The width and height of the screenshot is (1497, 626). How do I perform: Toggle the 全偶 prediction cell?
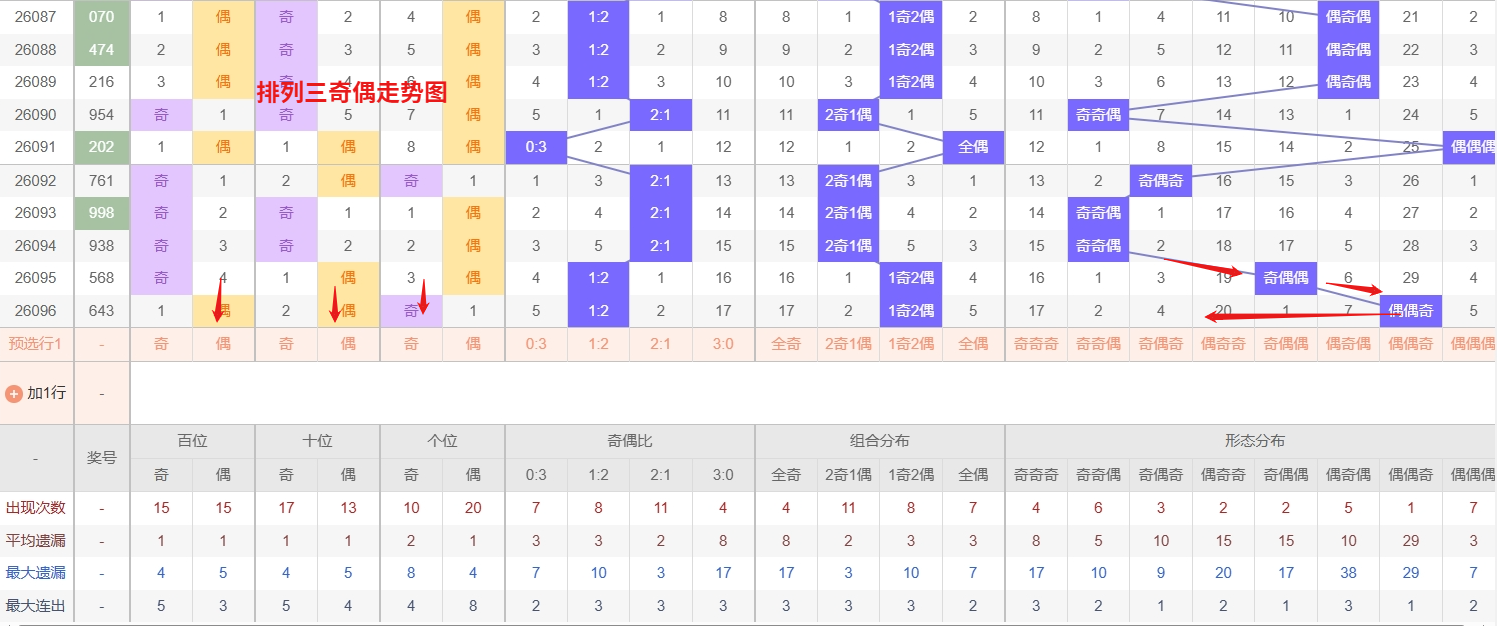[973, 343]
